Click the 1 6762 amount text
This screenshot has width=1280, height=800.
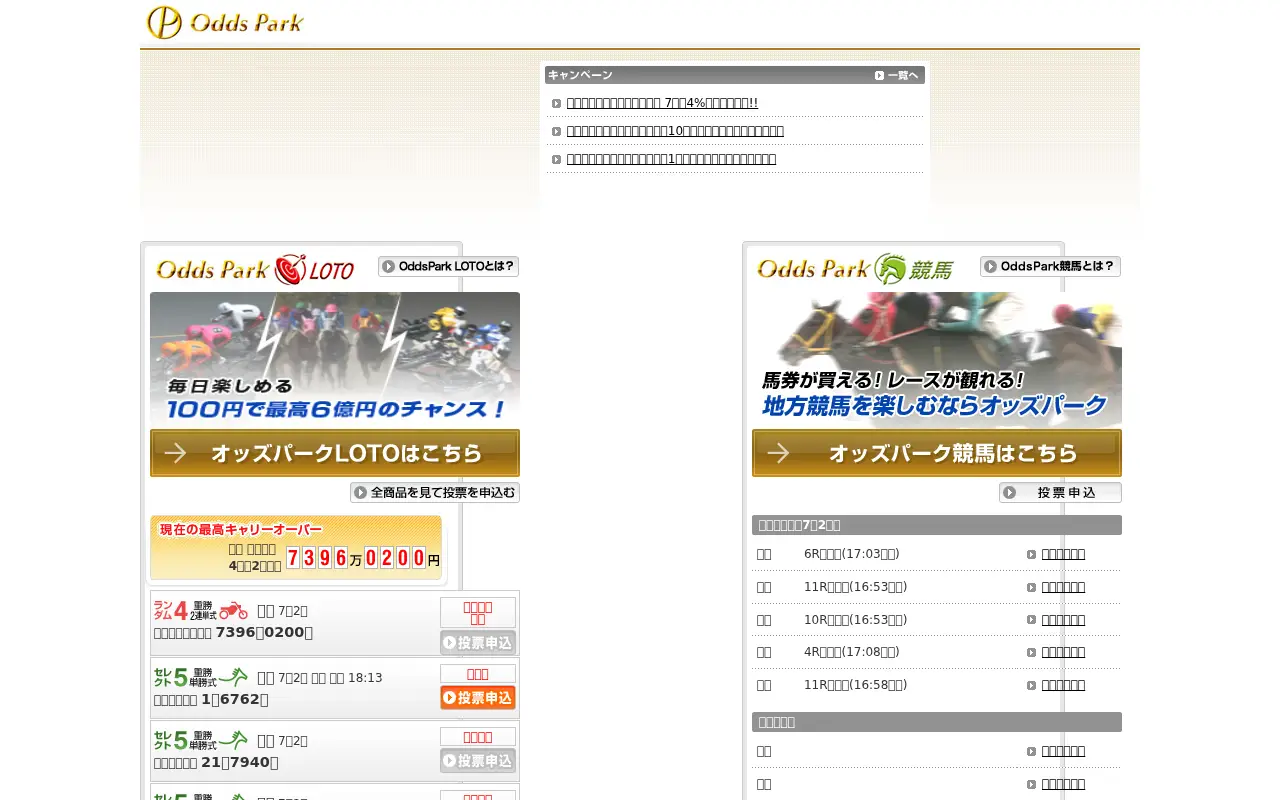[235, 699]
